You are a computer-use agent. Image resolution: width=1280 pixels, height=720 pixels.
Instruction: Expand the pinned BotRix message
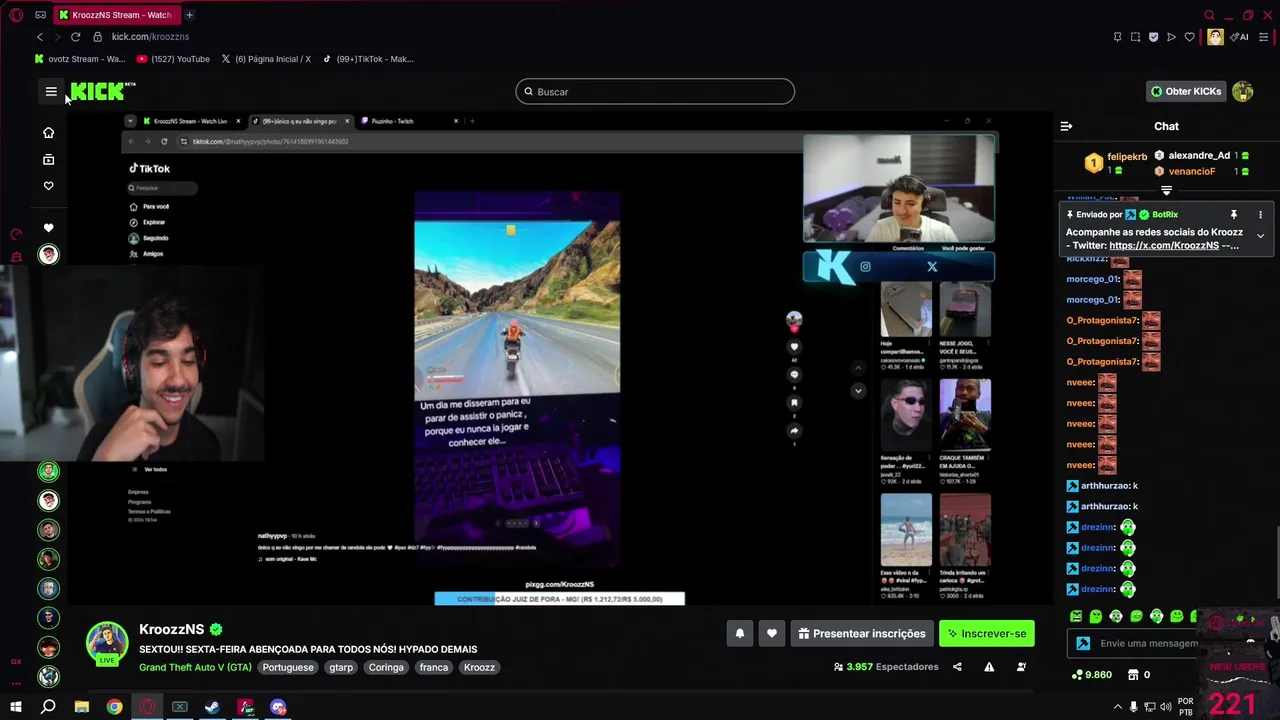coord(1260,236)
